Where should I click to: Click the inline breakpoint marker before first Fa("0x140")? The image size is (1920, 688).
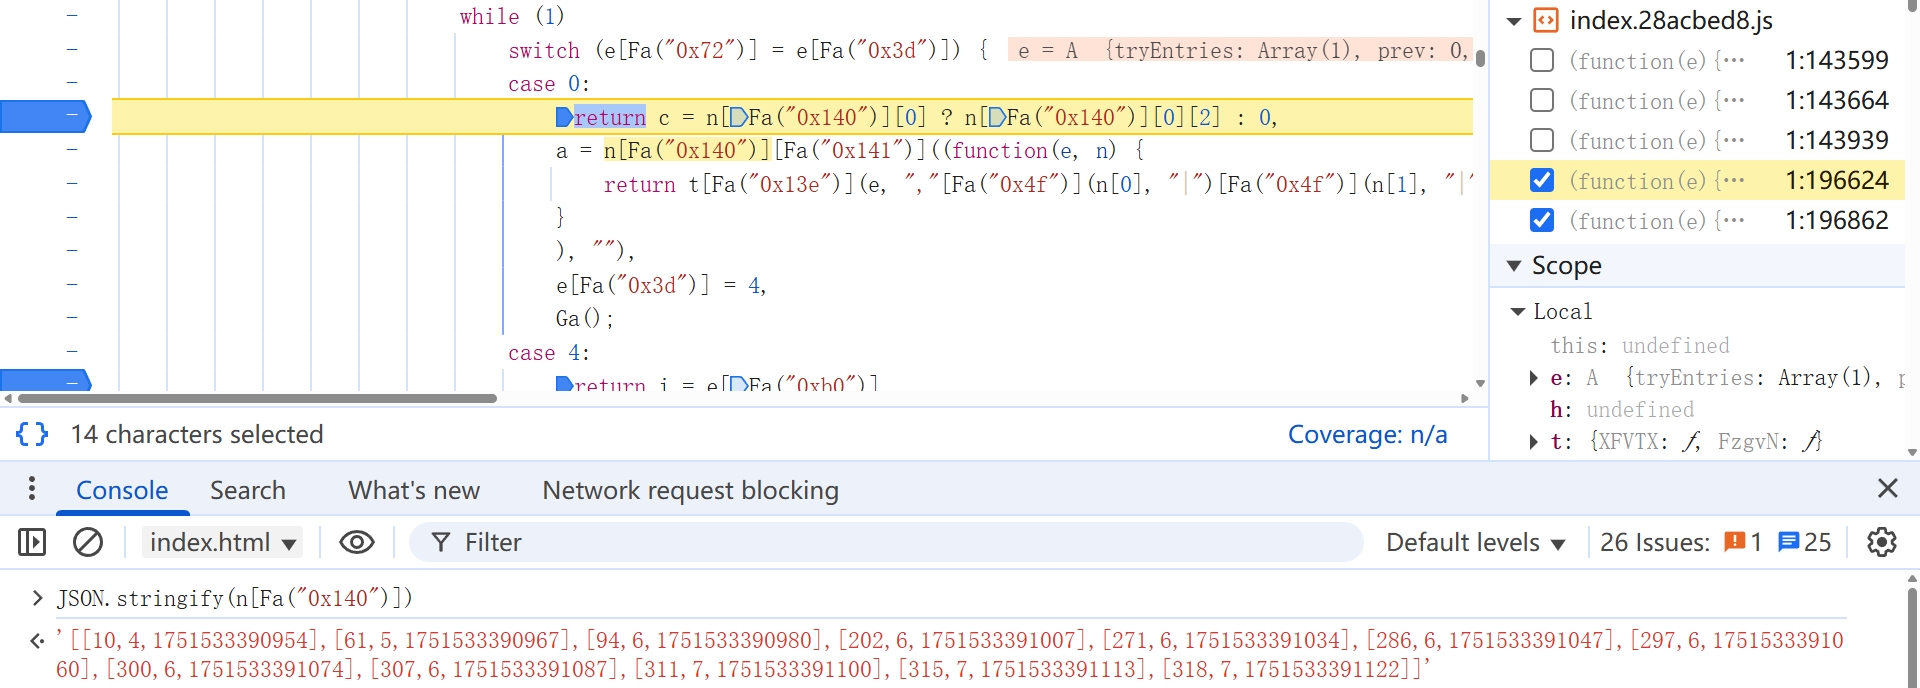tap(739, 117)
